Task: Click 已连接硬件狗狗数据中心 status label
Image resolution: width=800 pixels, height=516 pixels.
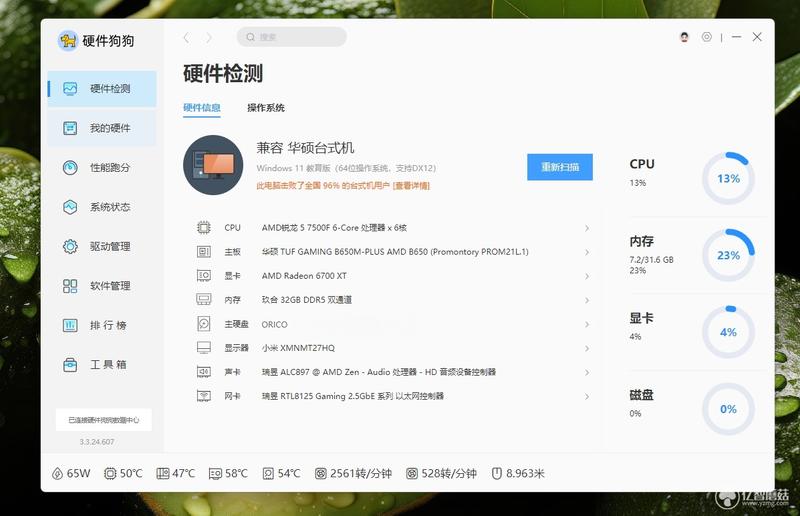Action: coord(104,420)
